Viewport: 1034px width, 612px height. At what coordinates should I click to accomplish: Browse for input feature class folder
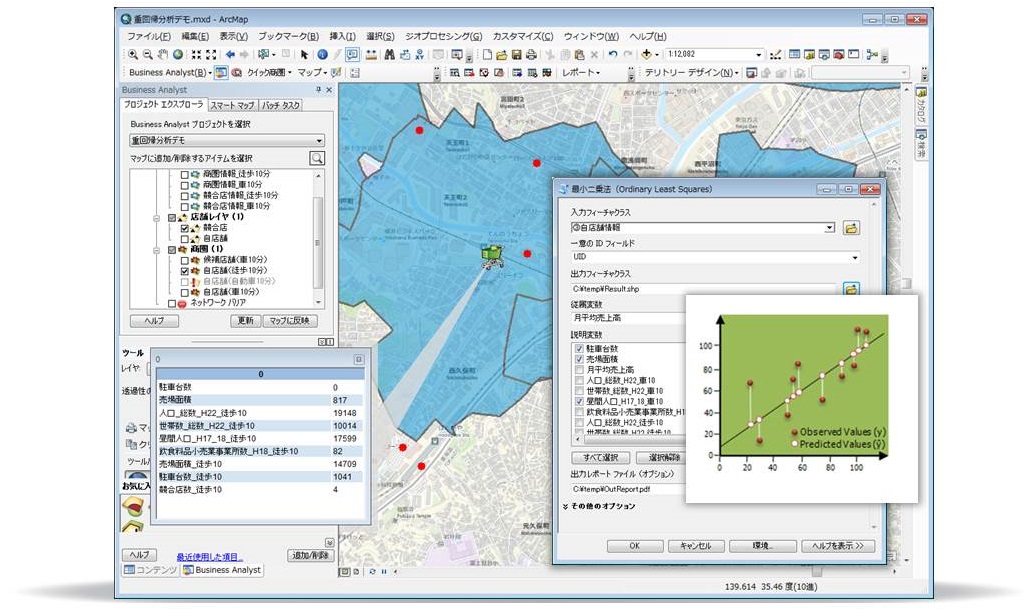851,228
